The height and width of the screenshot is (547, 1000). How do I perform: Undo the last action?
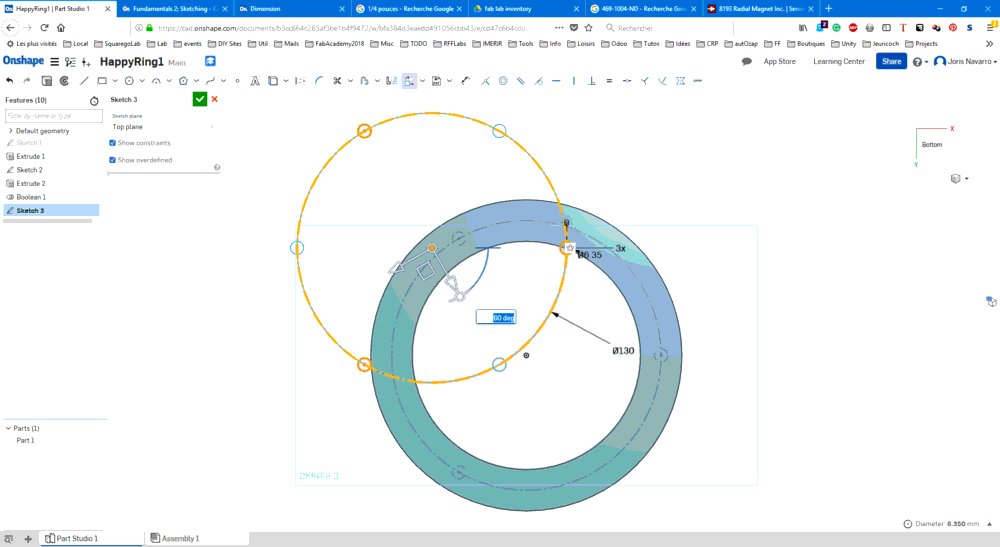click(10, 81)
